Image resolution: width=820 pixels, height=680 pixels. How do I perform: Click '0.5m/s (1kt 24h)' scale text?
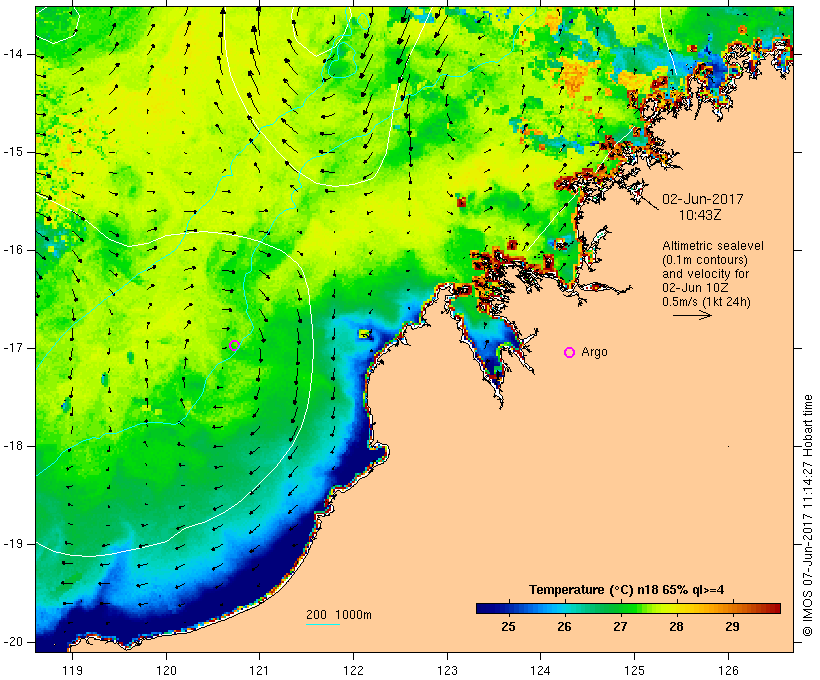coord(706,302)
